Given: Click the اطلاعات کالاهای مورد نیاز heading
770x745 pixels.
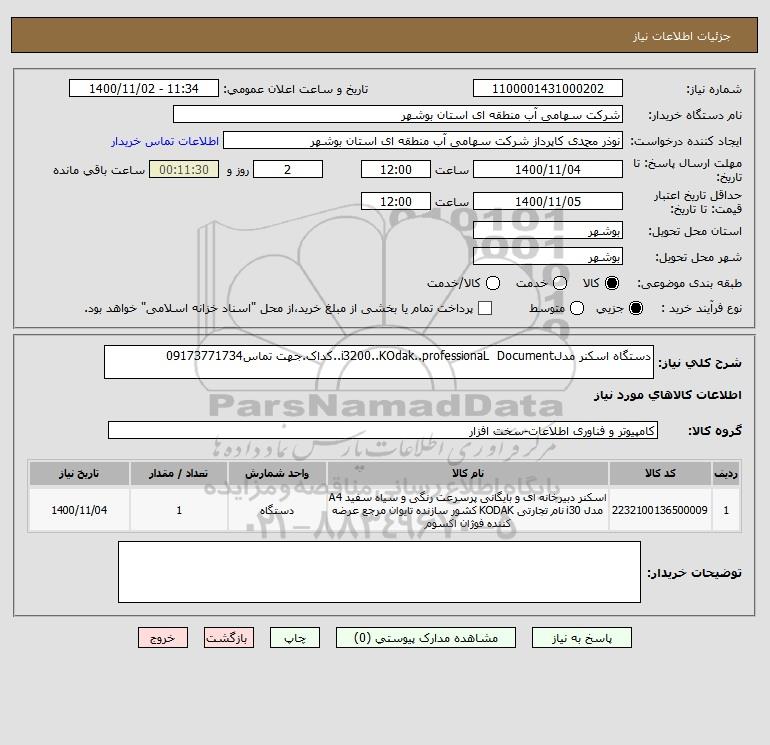Looking at the screenshot, I should (x=668, y=395).
